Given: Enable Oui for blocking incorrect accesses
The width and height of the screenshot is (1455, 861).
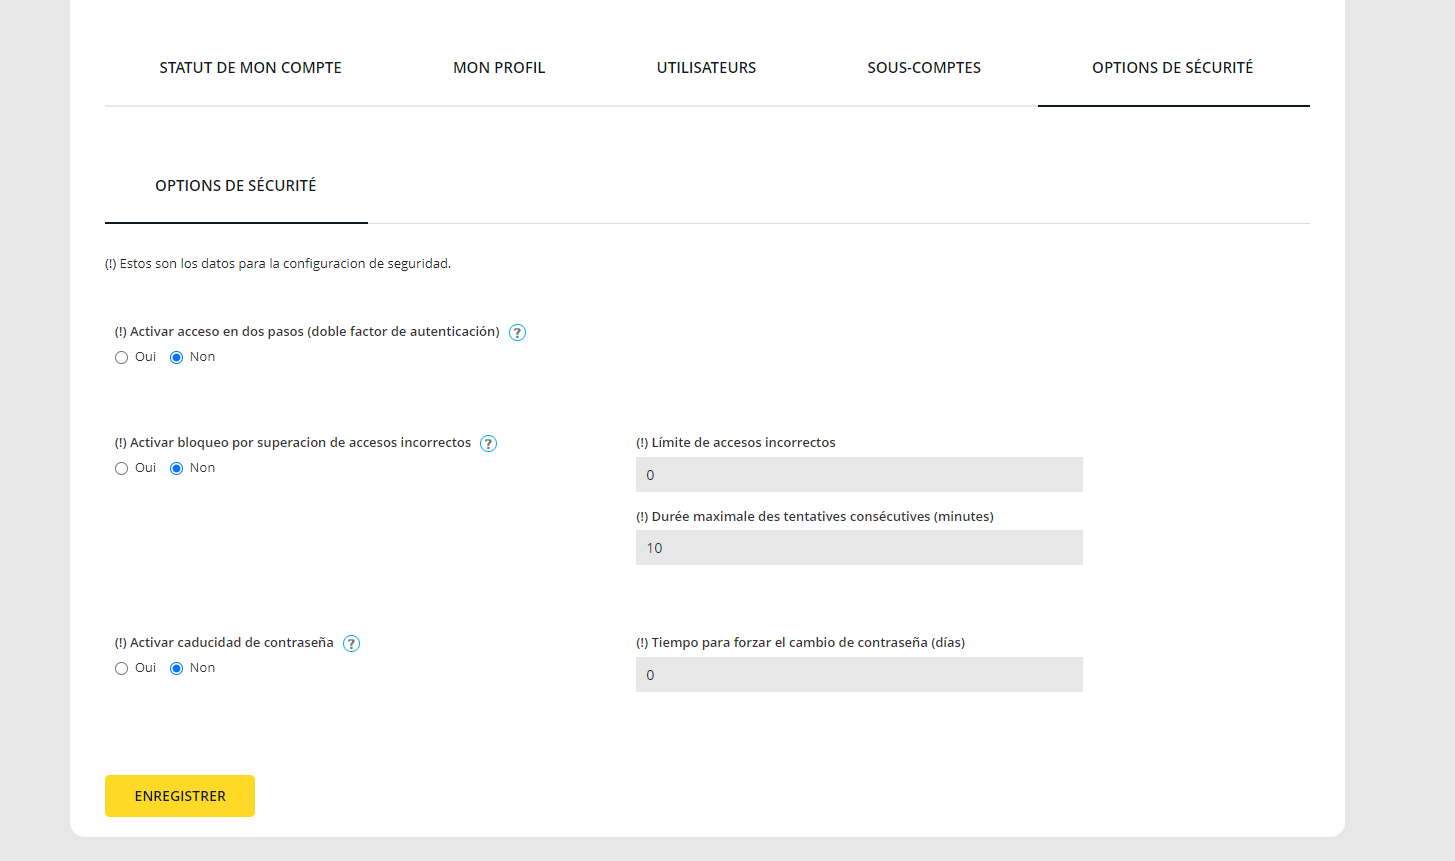Looking at the screenshot, I should [122, 469].
